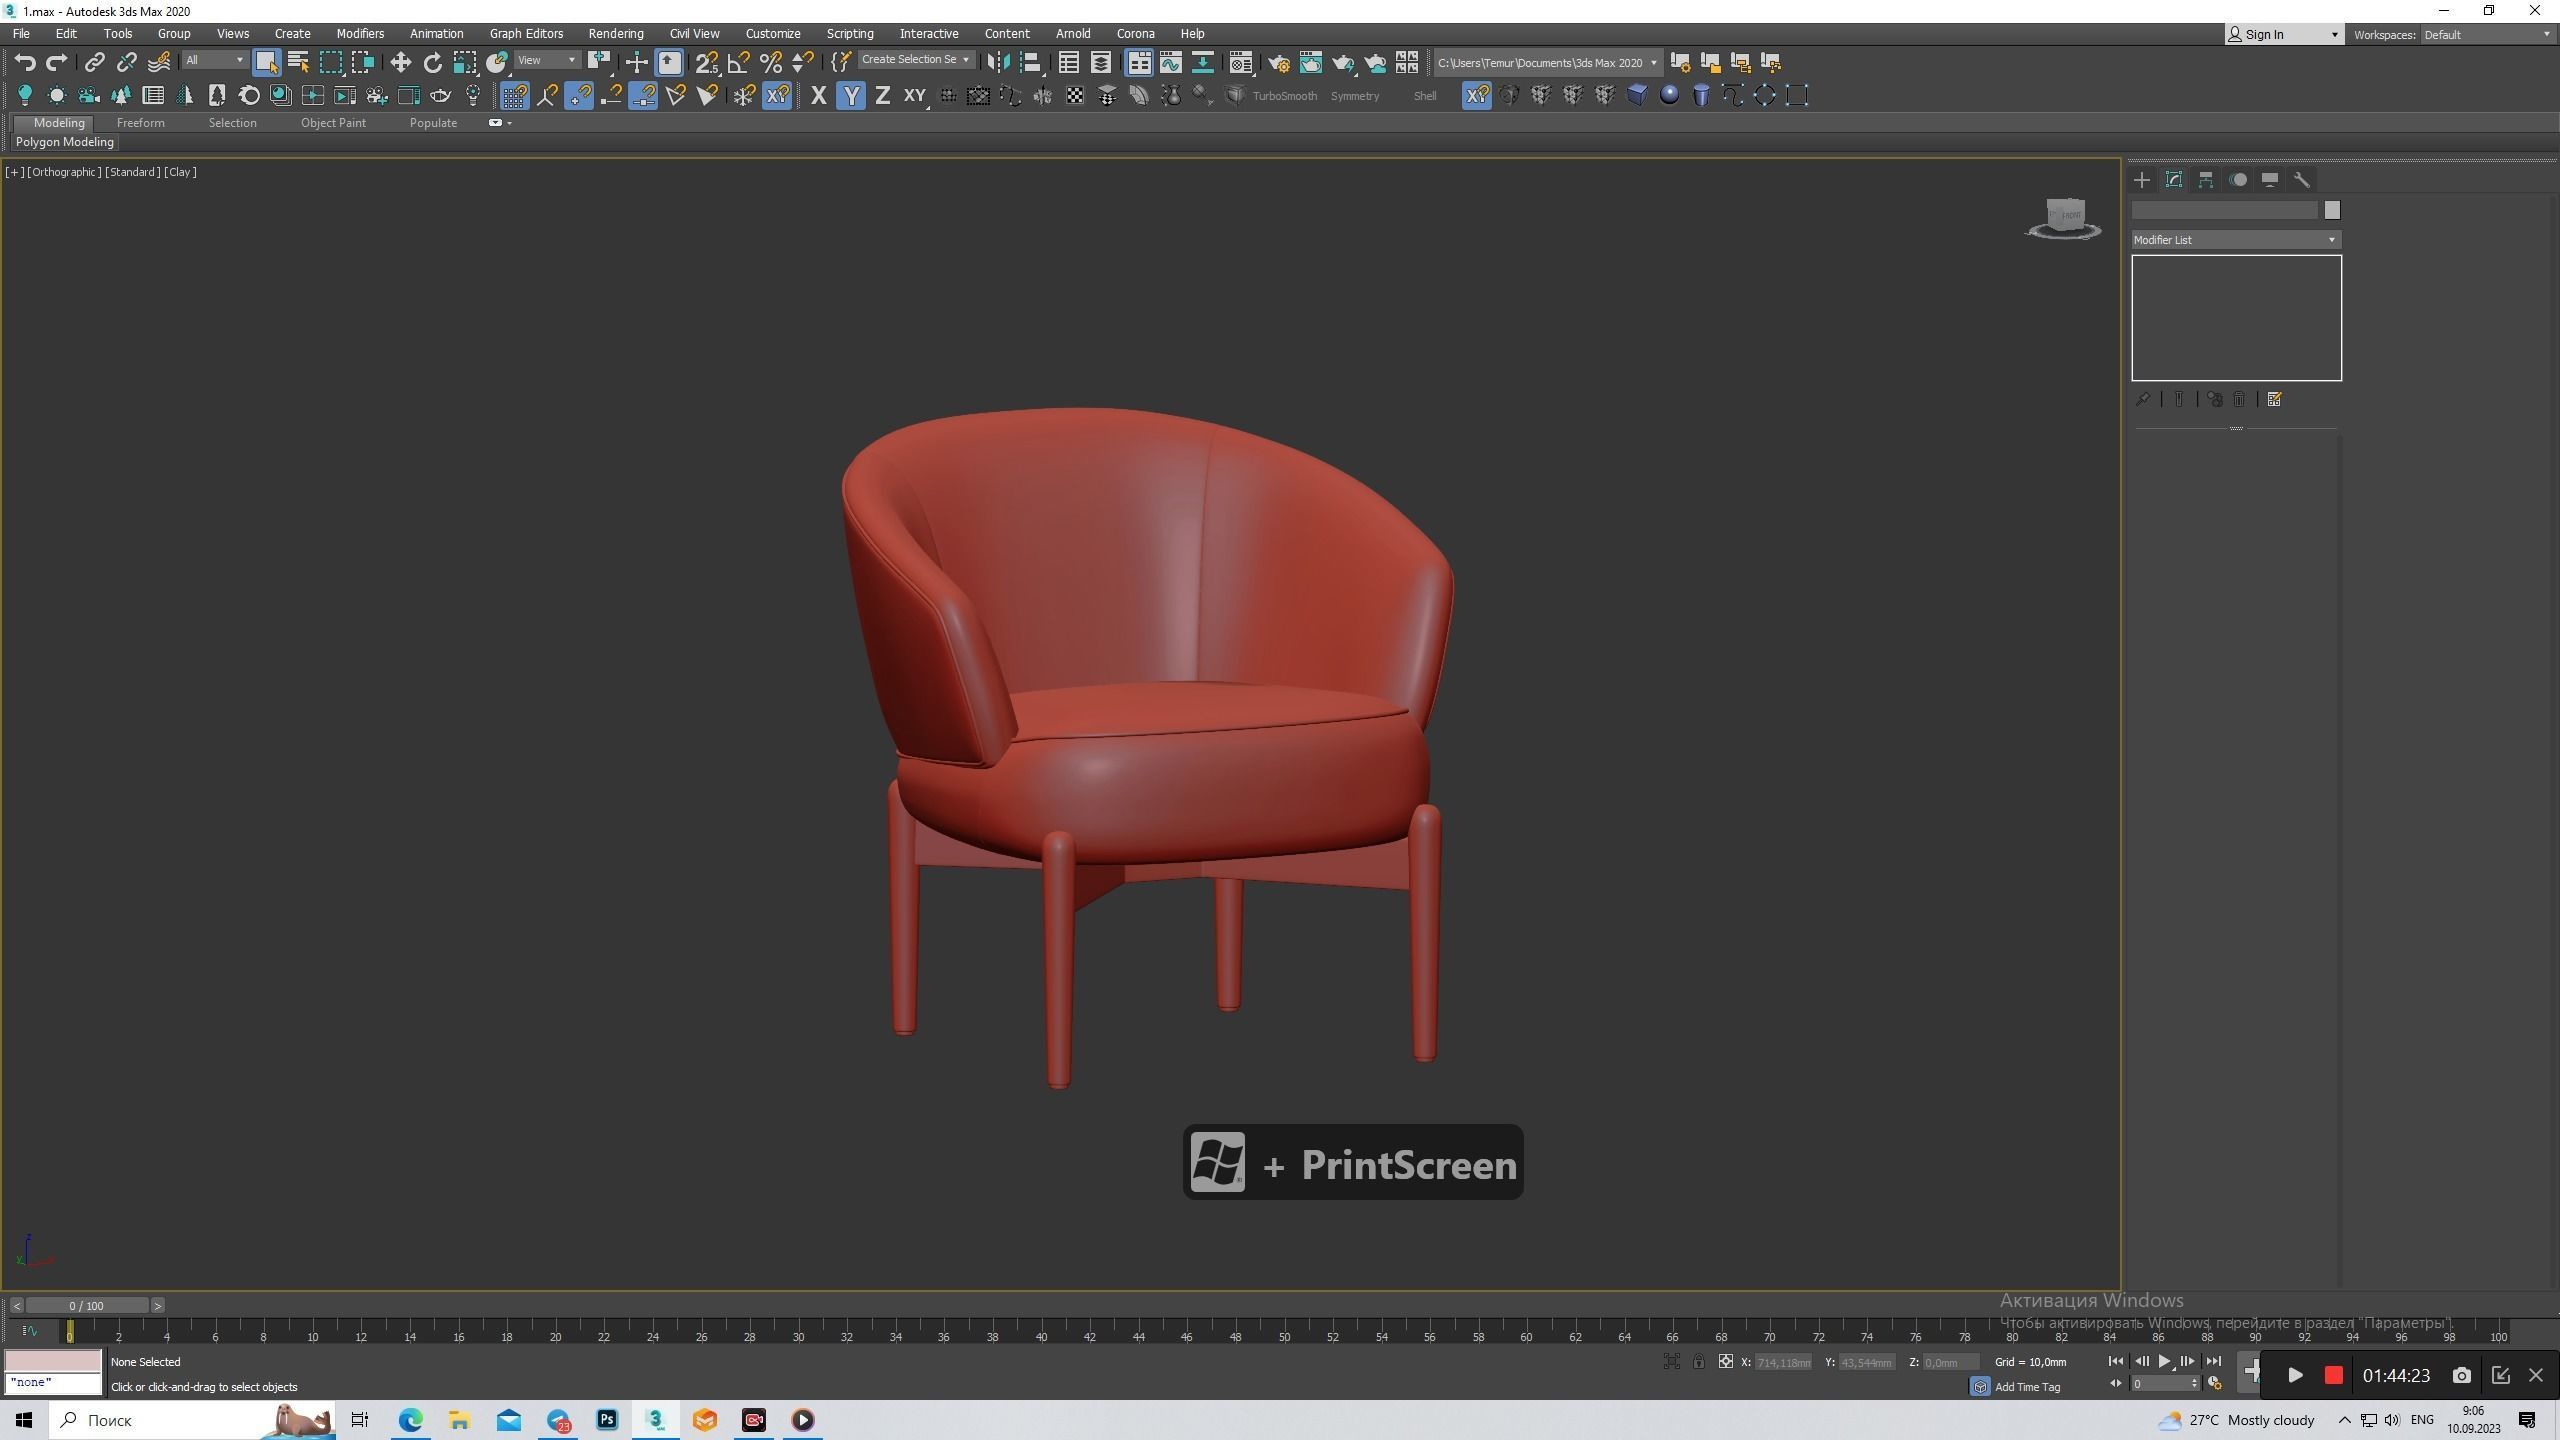Screen dimensions: 2560x1440
Task: Open Photoshop from the Windows taskbar
Action: [607, 1420]
